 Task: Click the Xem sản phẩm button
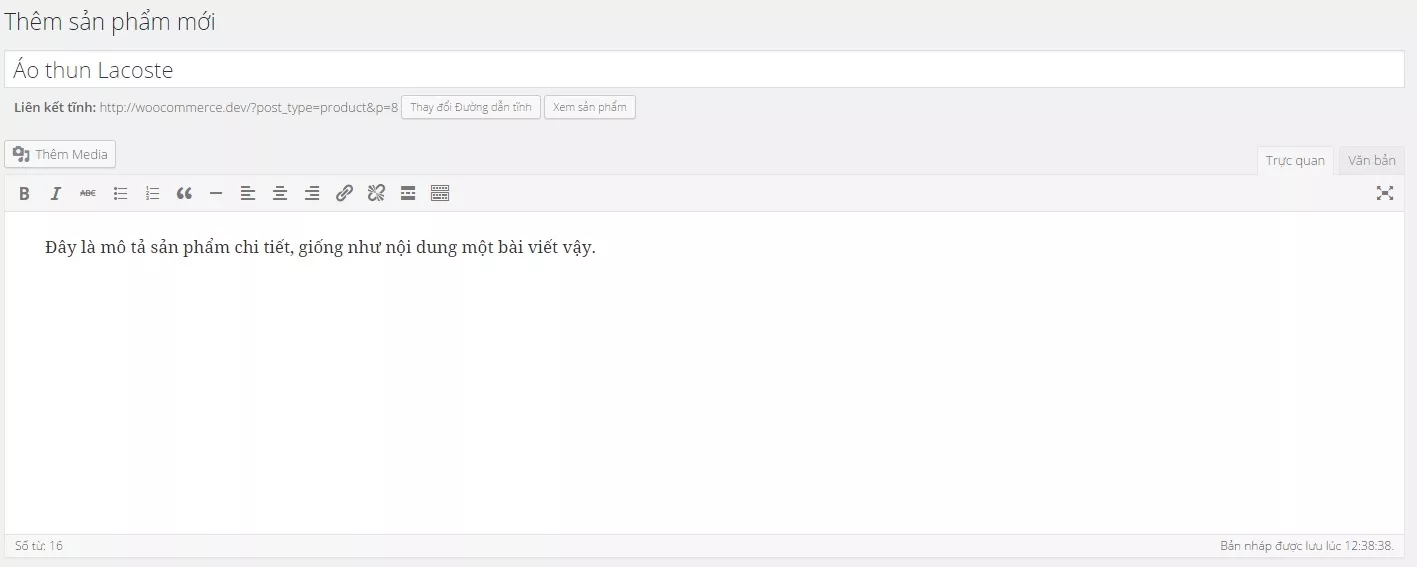[590, 107]
